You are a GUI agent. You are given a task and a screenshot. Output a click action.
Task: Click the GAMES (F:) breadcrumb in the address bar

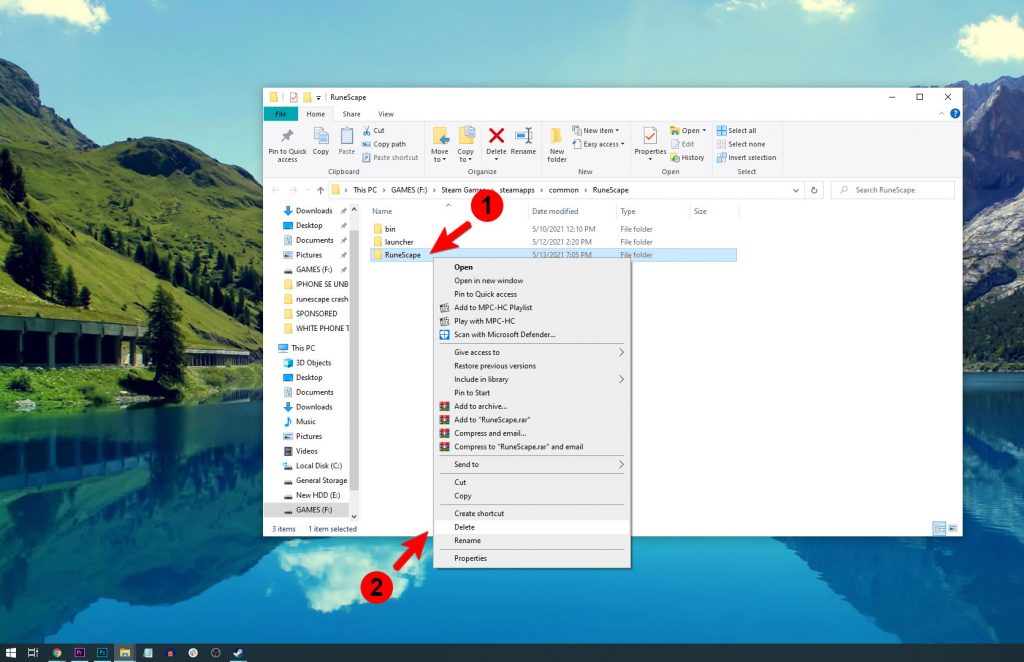coord(409,190)
